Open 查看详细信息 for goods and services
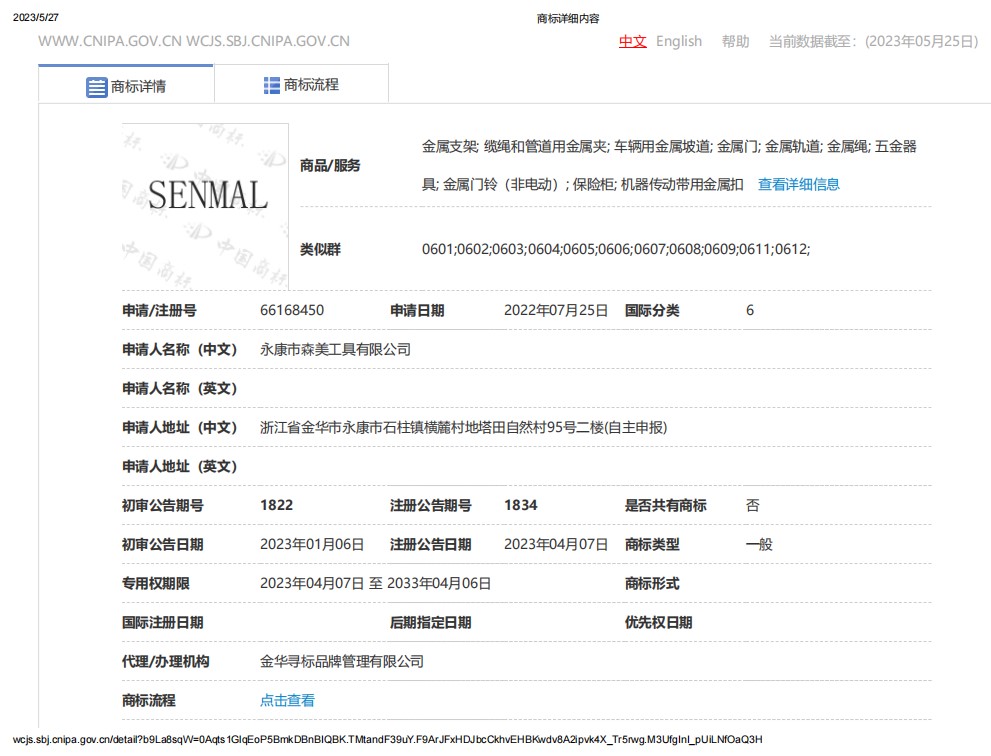Viewport: 991px width, 756px height. coord(799,185)
